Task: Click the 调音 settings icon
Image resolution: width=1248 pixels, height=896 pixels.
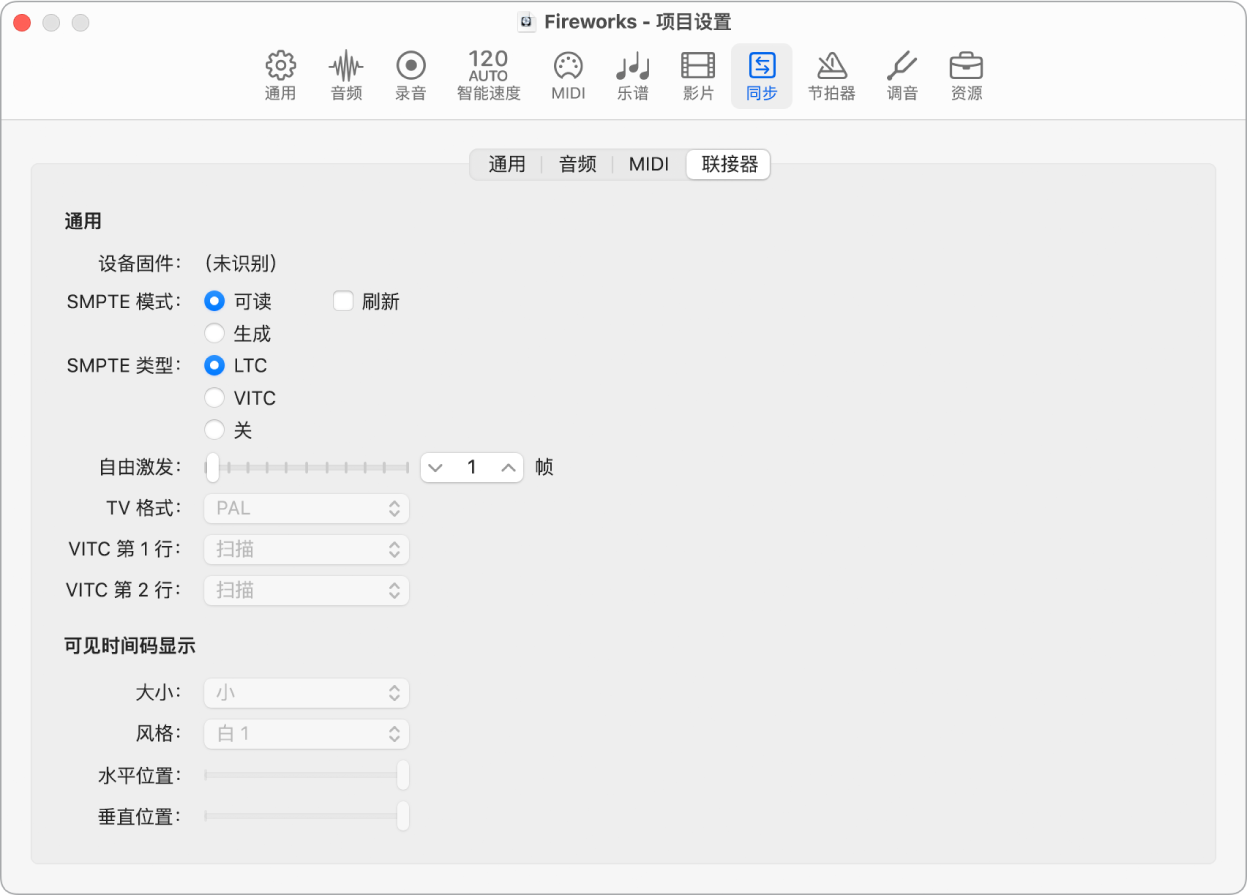Action: pos(901,75)
